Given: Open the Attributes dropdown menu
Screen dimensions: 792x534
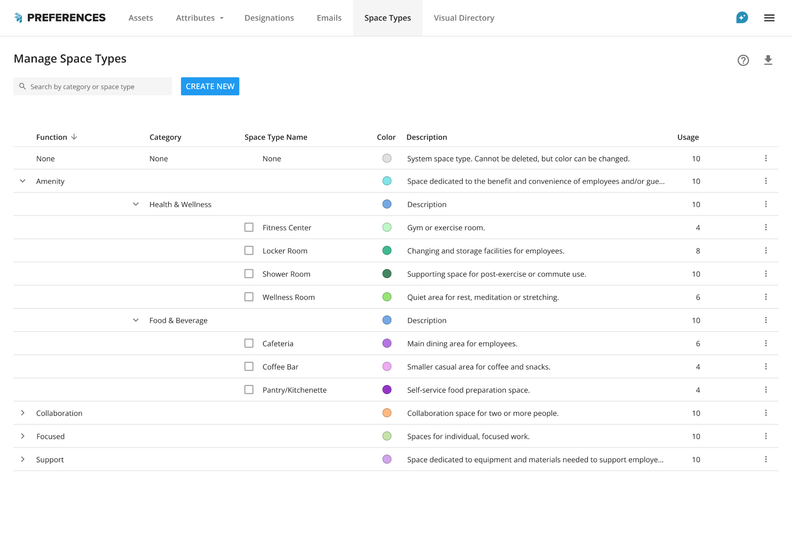Looking at the screenshot, I should 200,18.
